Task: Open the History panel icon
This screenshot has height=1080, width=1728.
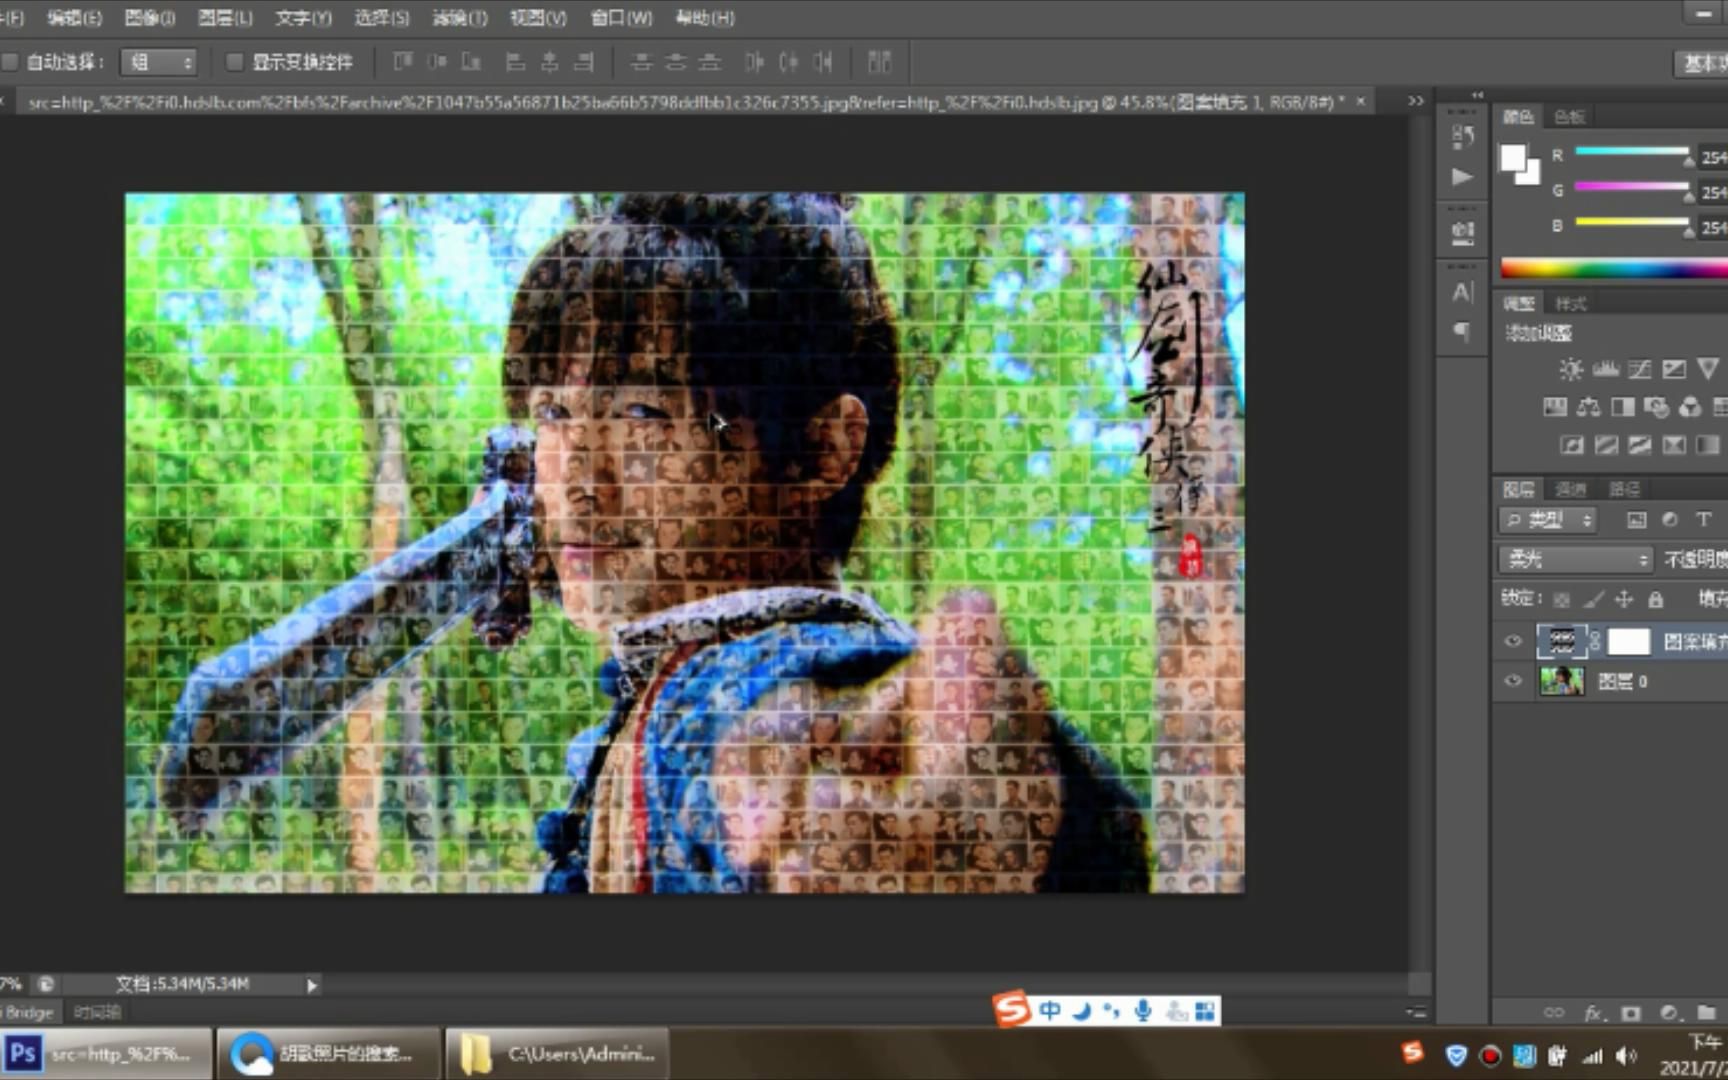Action: 1462,137
